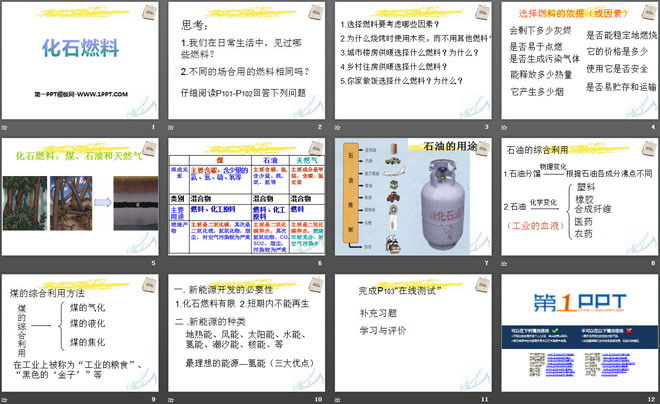660x404 pixels.
Task: Click the animation star icon under slide 8
Action: pyautogui.click(x=504, y=263)
